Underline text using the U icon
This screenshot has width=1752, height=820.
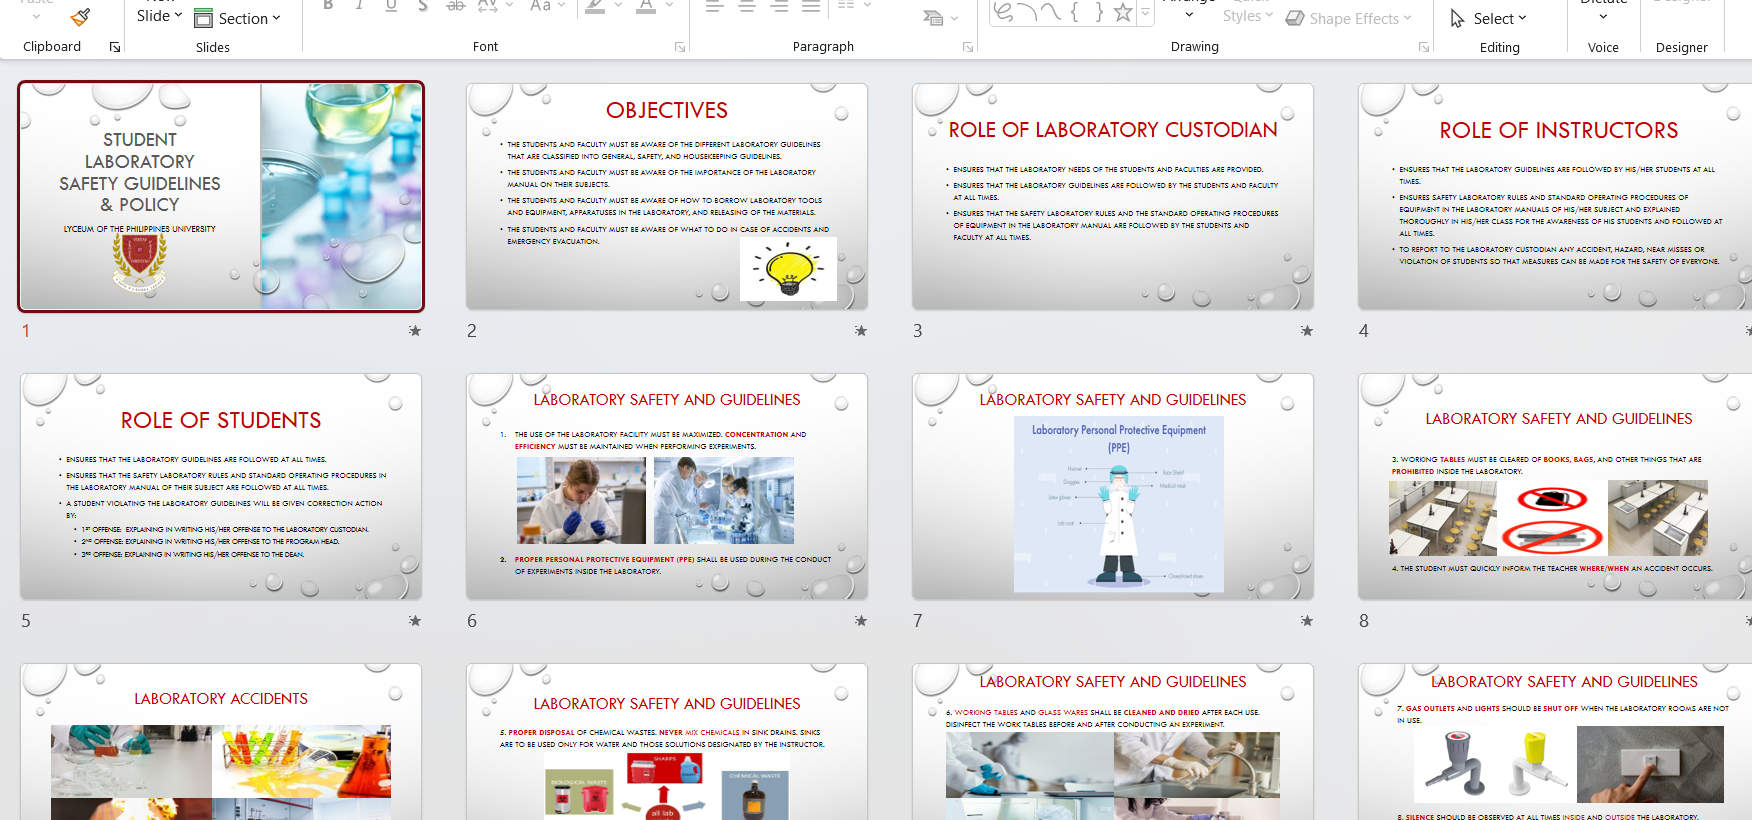pos(391,6)
